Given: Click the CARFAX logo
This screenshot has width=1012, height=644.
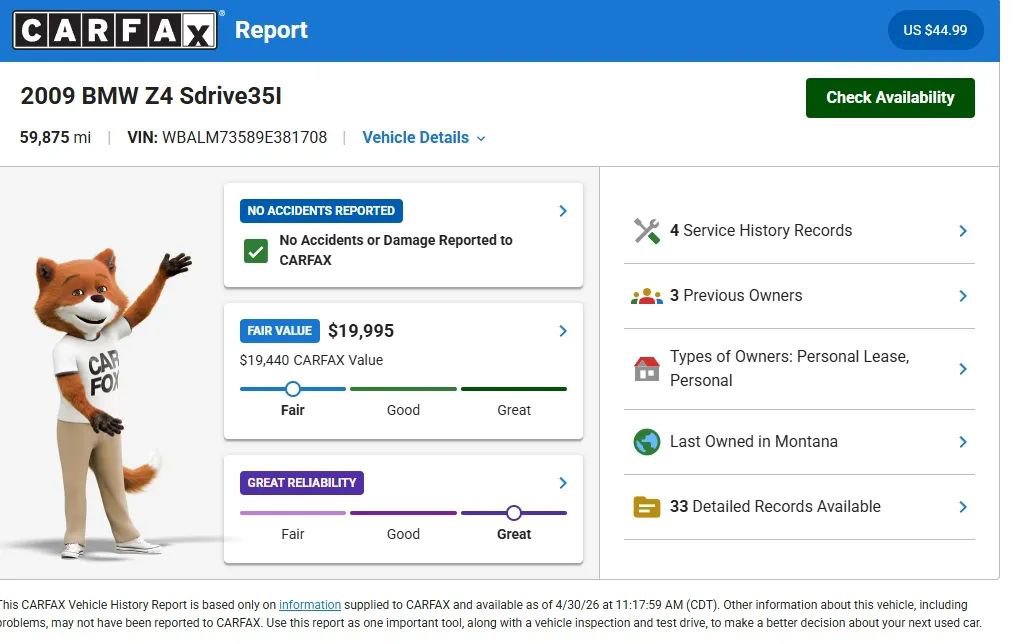Looking at the screenshot, I should pyautogui.click(x=115, y=30).
